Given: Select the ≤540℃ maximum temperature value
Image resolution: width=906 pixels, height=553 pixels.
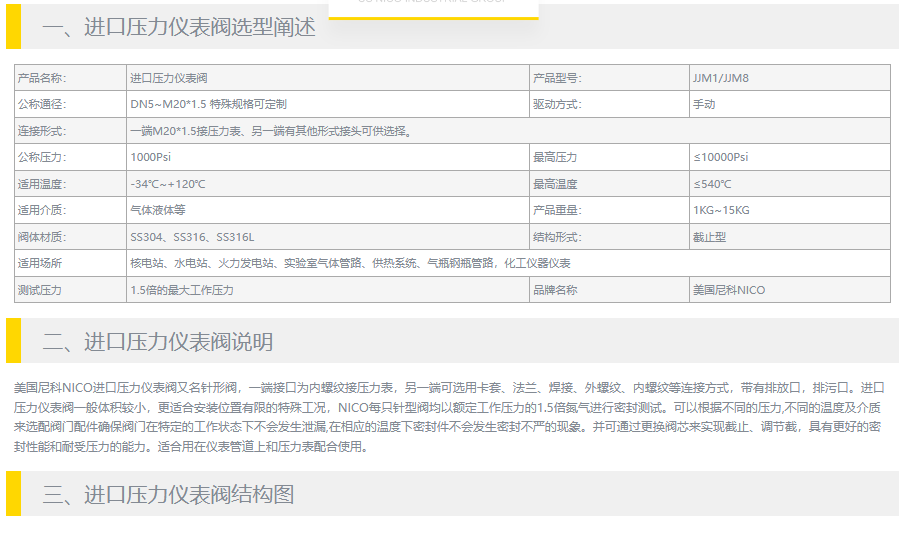Looking at the screenshot, I should [712, 184].
